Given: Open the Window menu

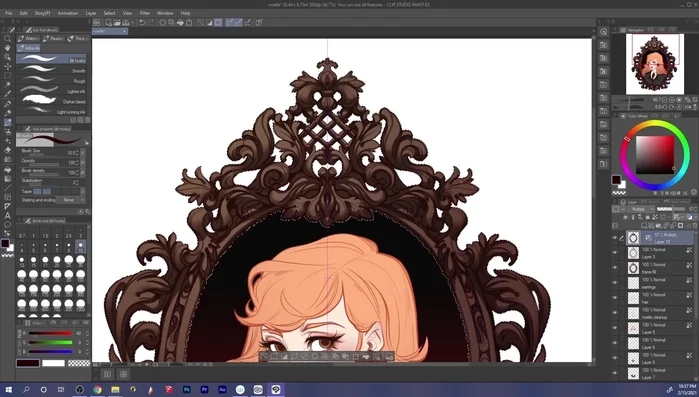Looking at the screenshot, I should pyautogui.click(x=165, y=13).
